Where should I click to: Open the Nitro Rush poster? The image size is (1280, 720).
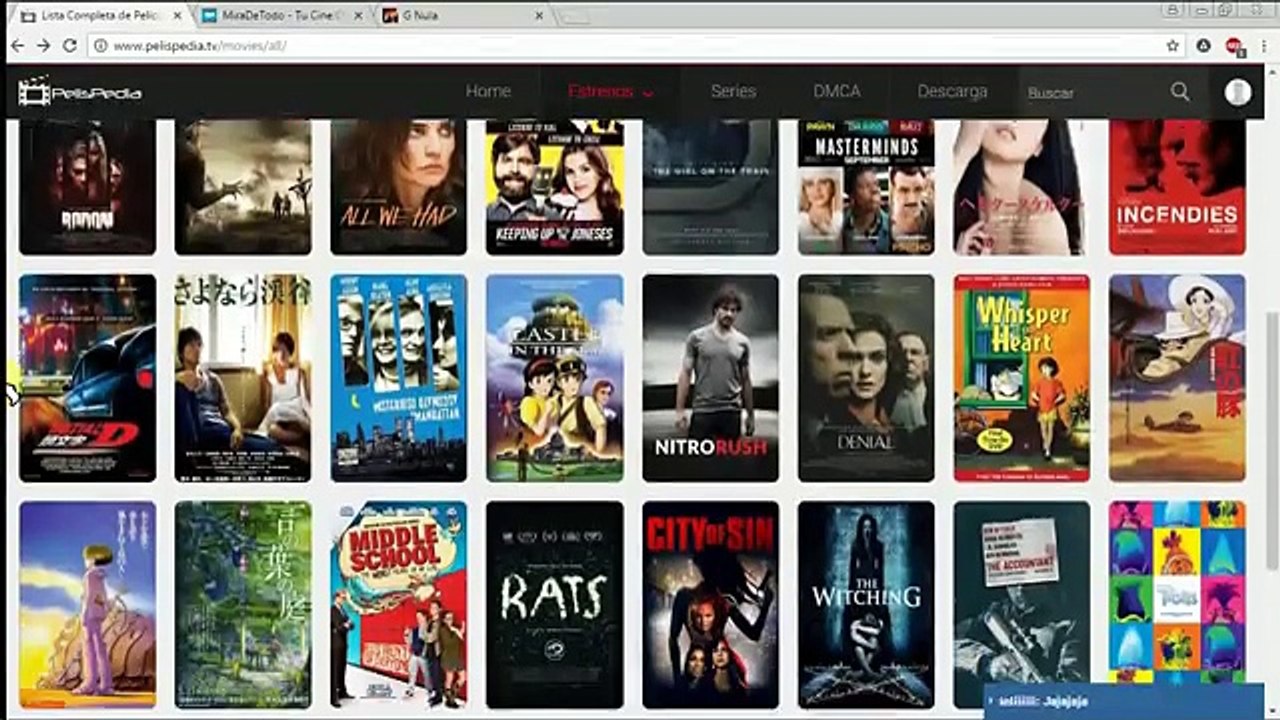point(710,378)
